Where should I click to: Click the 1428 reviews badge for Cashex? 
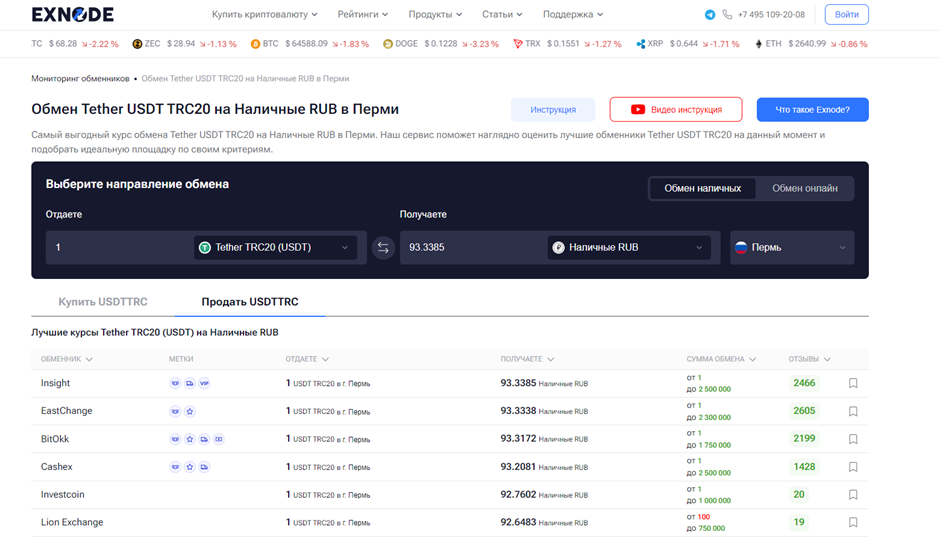click(804, 467)
